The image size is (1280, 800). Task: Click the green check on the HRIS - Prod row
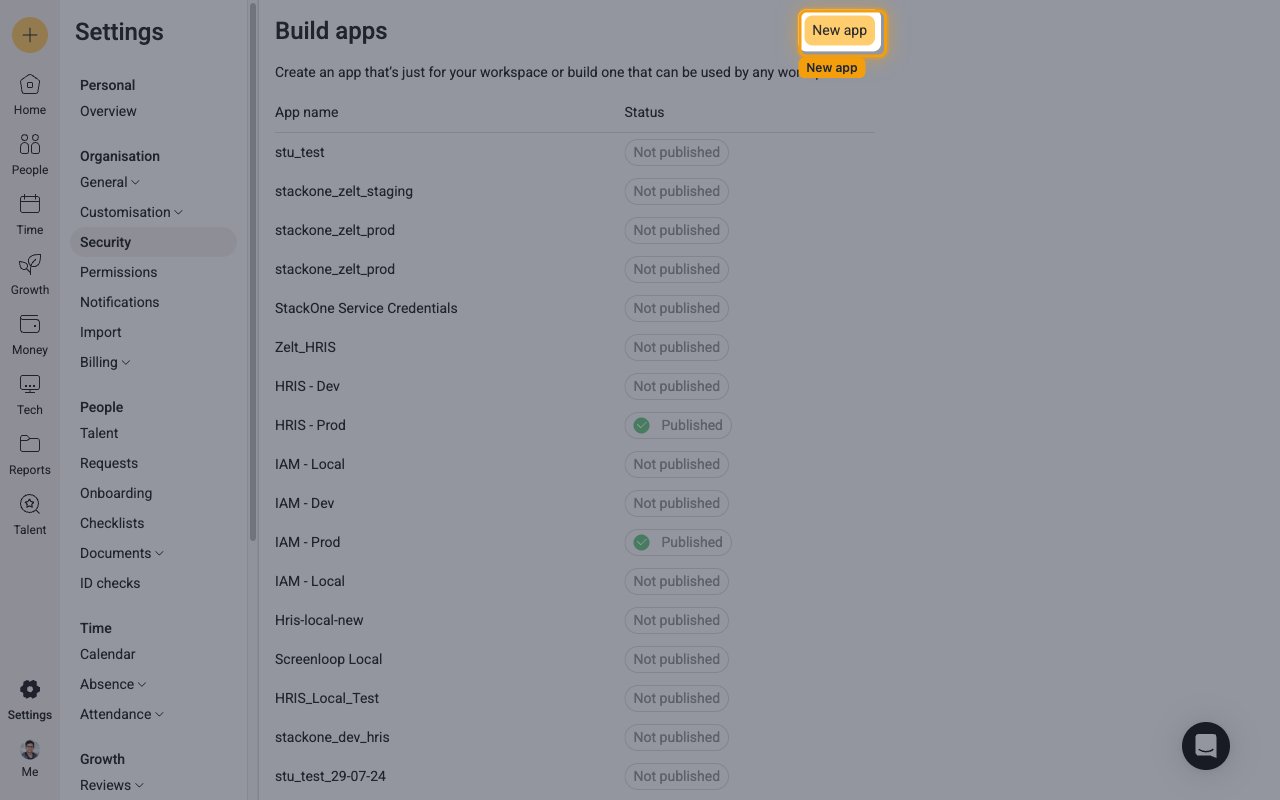(642, 425)
